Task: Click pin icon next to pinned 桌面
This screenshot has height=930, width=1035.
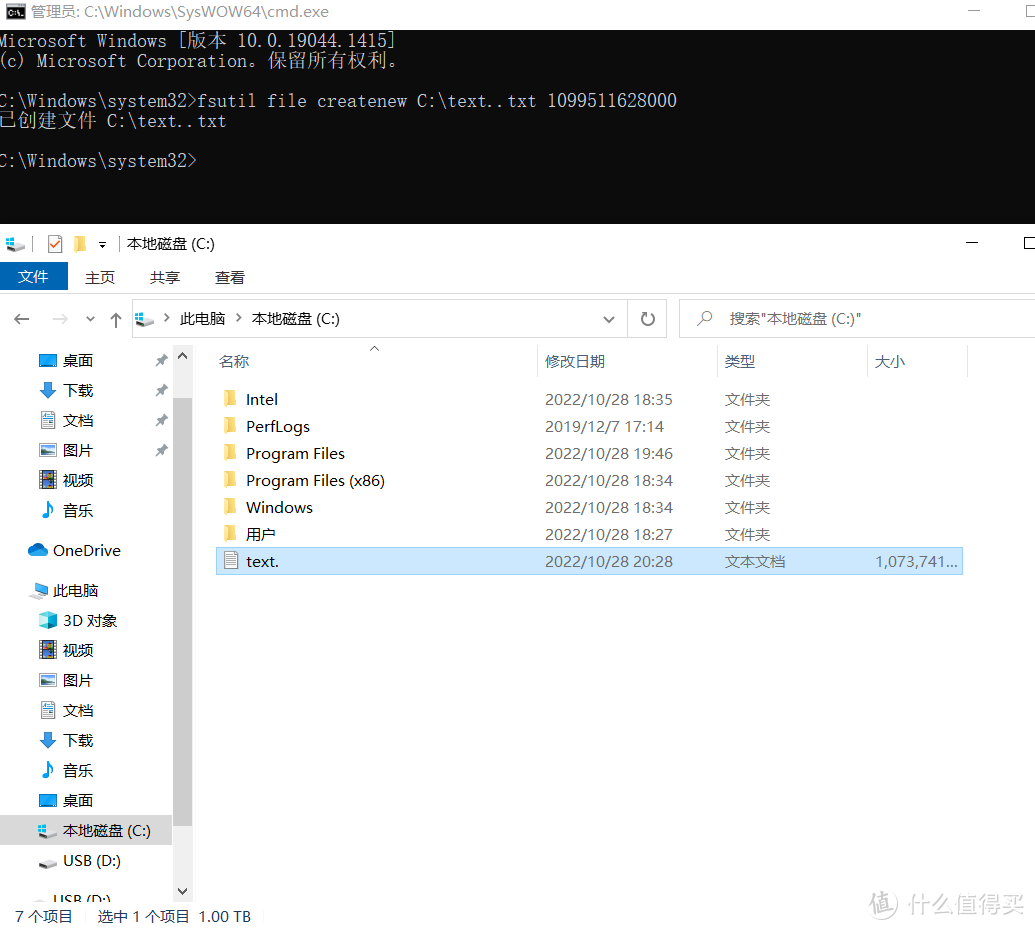Action: point(161,360)
